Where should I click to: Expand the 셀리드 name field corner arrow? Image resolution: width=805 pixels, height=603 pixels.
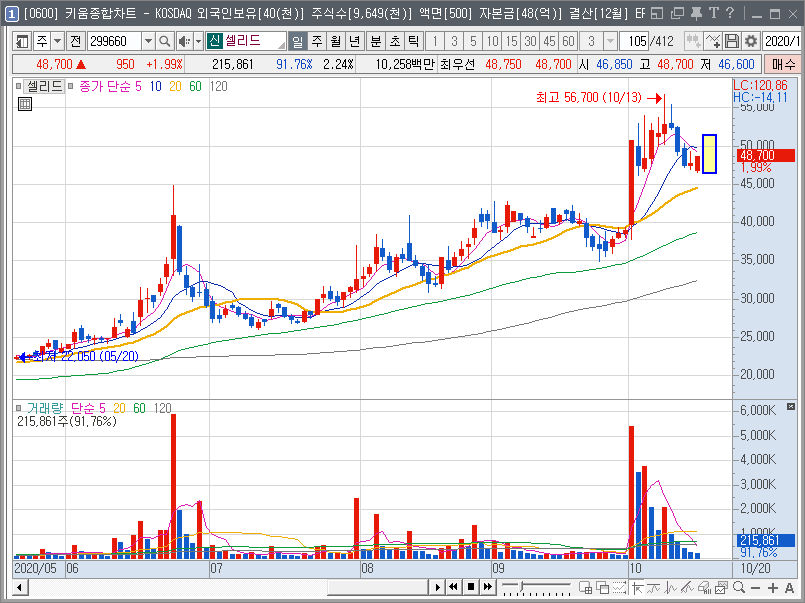coord(281,45)
